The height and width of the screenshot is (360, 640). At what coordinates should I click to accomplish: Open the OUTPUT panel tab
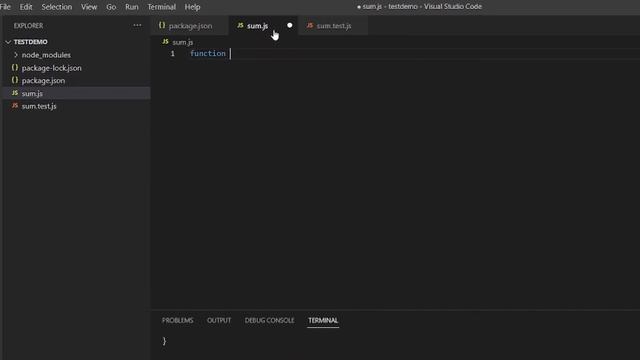[219, 320]
